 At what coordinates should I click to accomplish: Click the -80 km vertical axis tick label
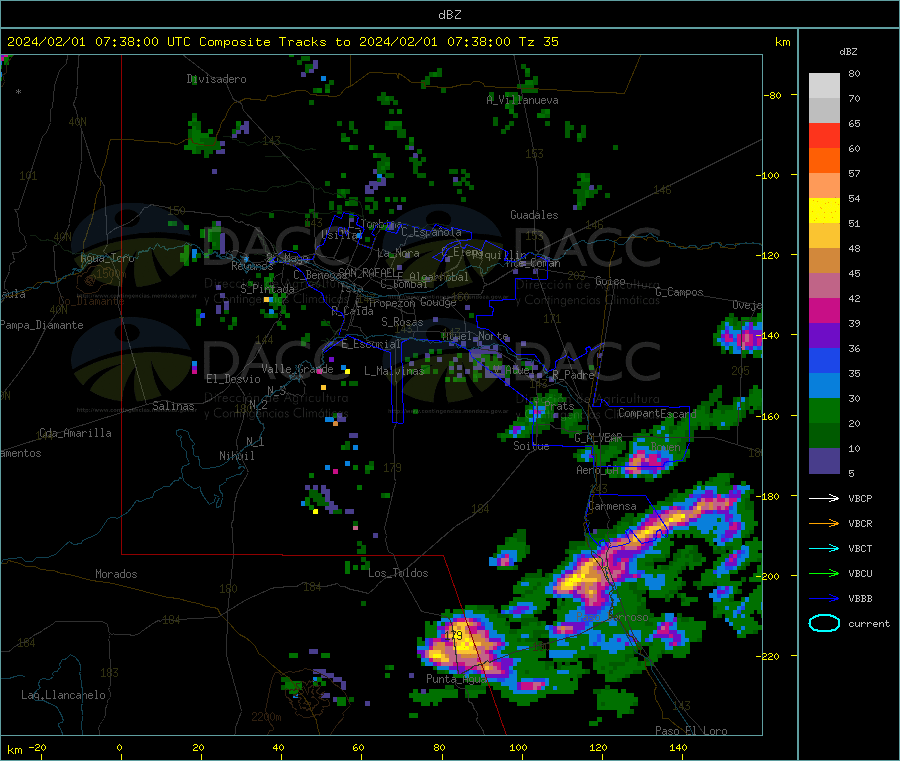click(773, 95)
